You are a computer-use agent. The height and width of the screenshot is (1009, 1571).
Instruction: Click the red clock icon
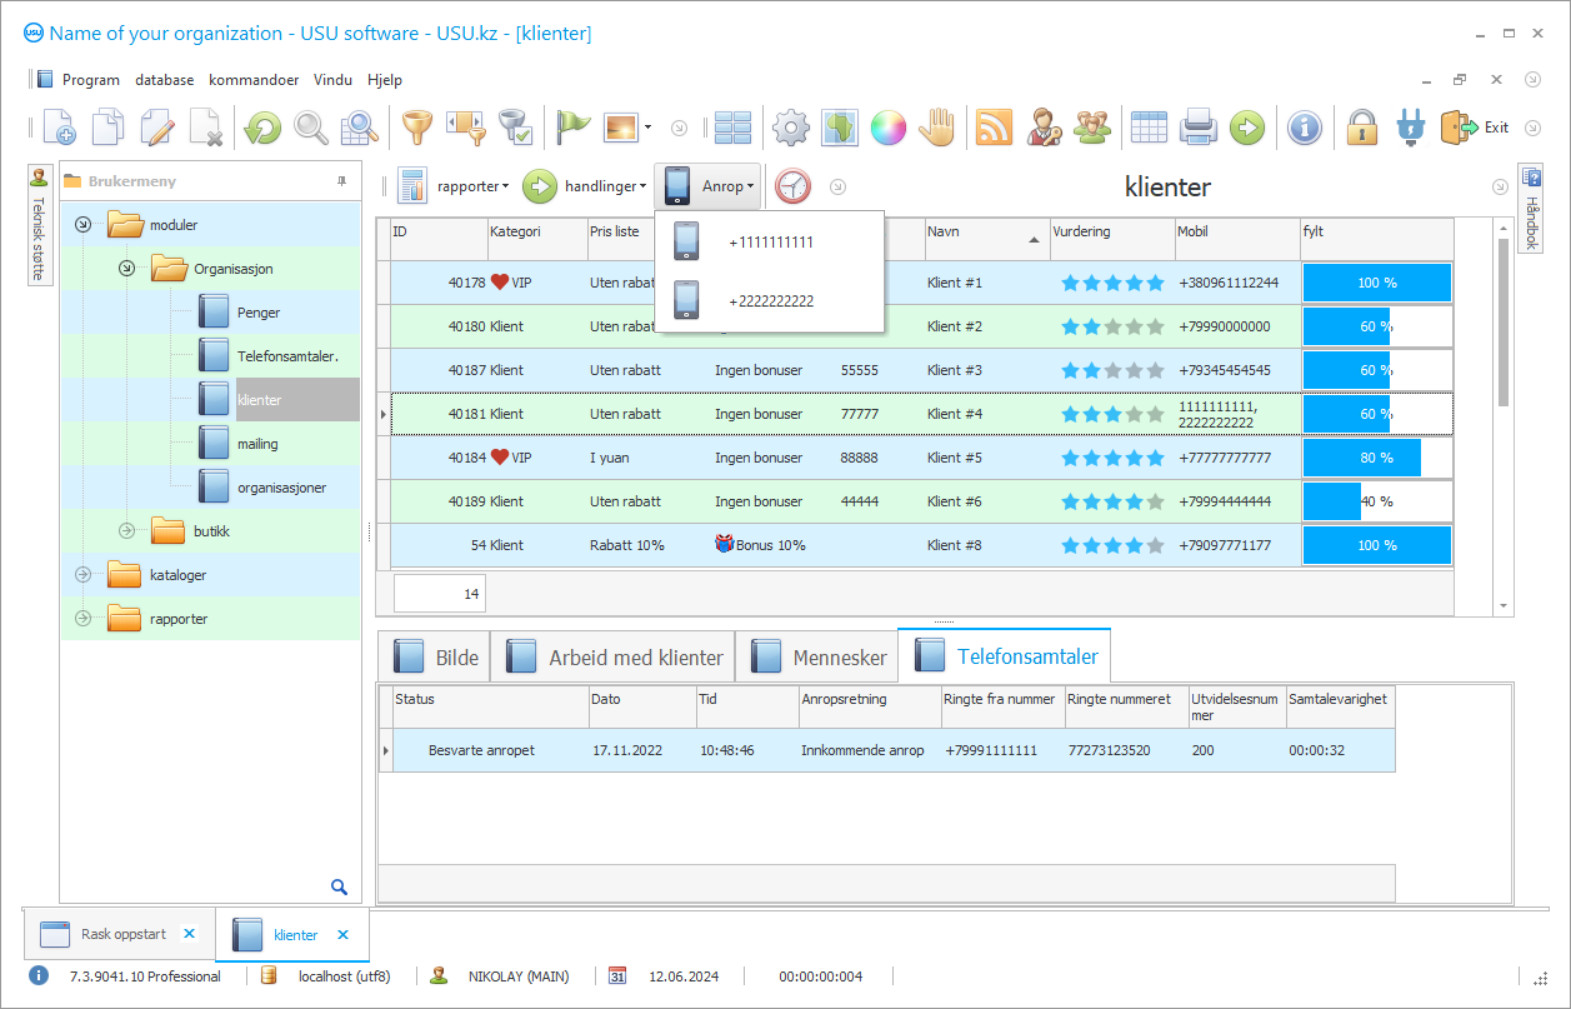point(793,186)
